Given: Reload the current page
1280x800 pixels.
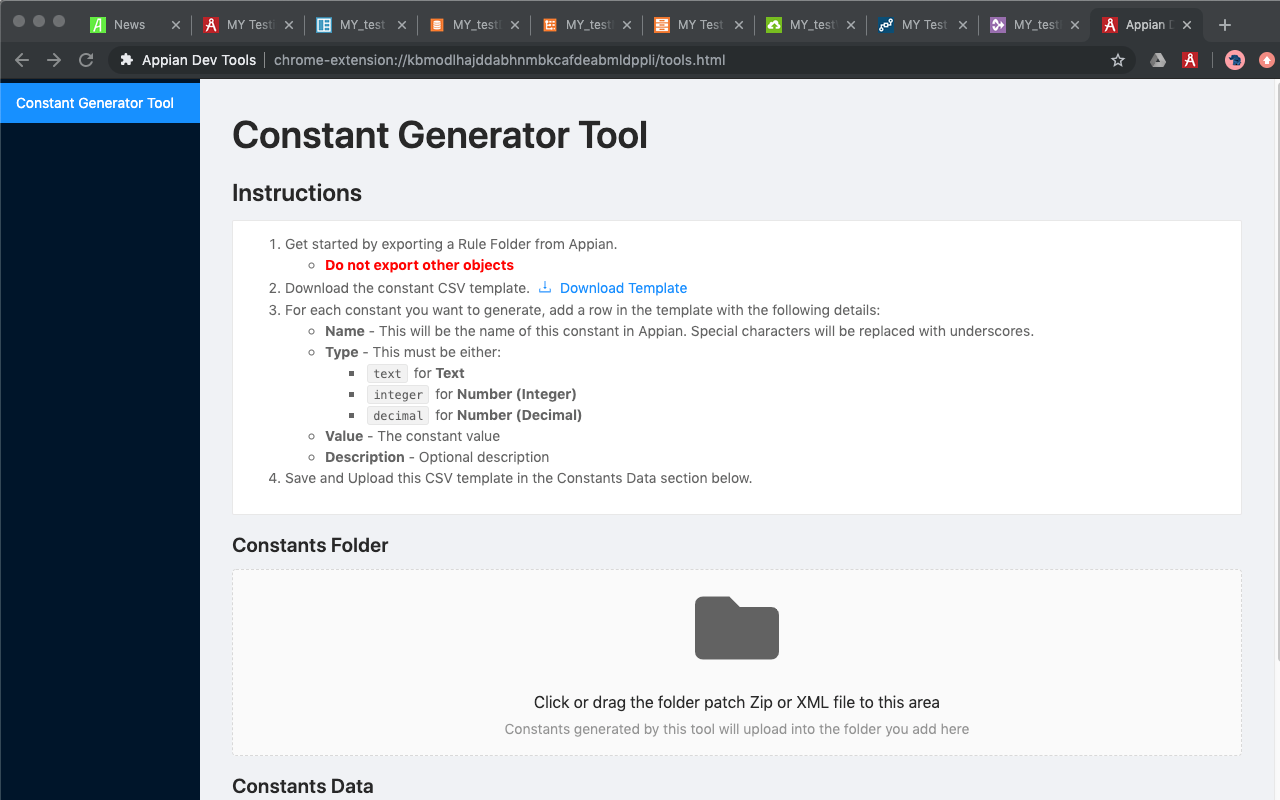Looking at the screenshot, I should tap(86, 60).
